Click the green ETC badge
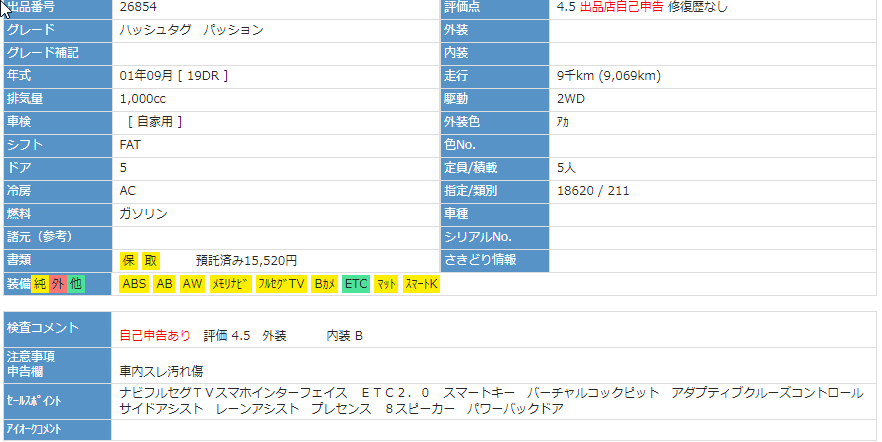The height and width of the screenshot is (442, 882). 356,284
